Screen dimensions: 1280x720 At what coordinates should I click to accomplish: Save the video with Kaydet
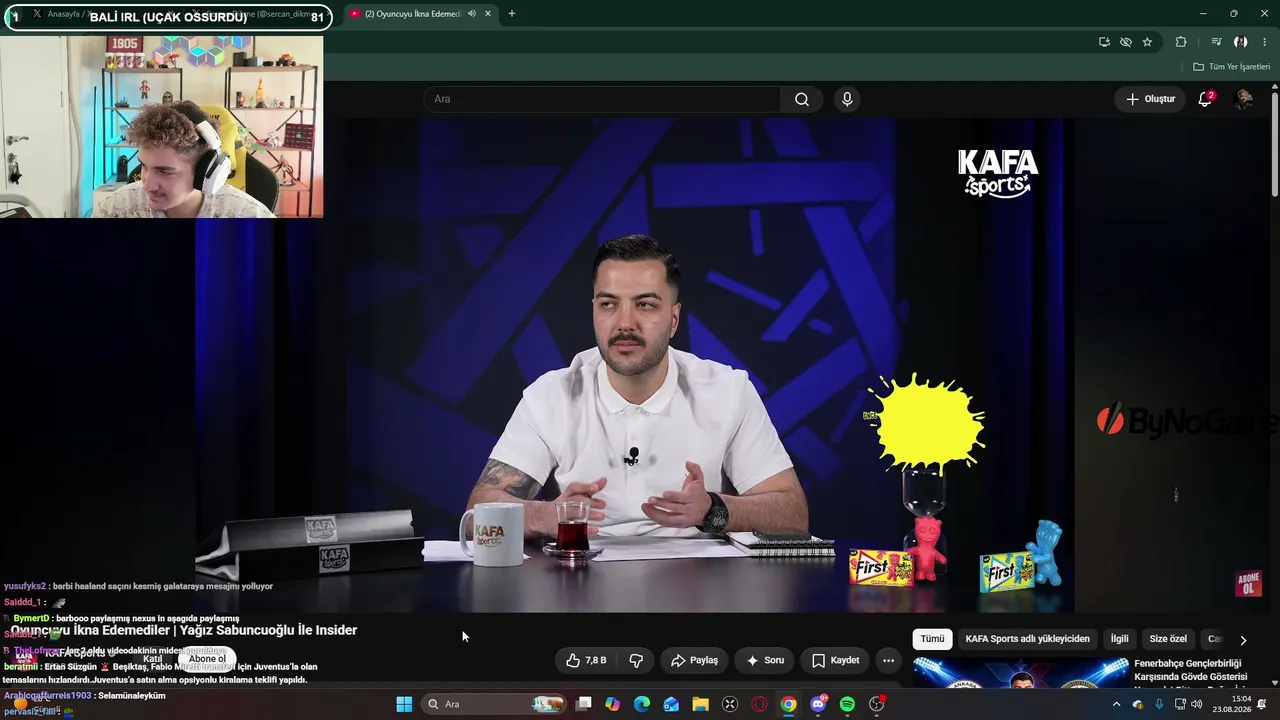(835, 660)
